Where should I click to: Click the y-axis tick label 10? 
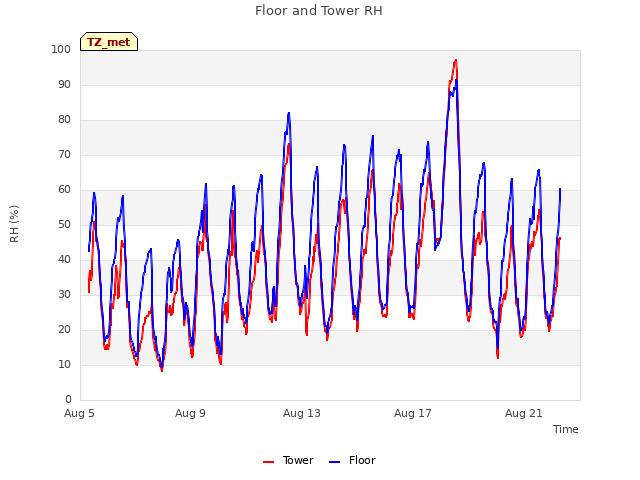pos(64,364)
